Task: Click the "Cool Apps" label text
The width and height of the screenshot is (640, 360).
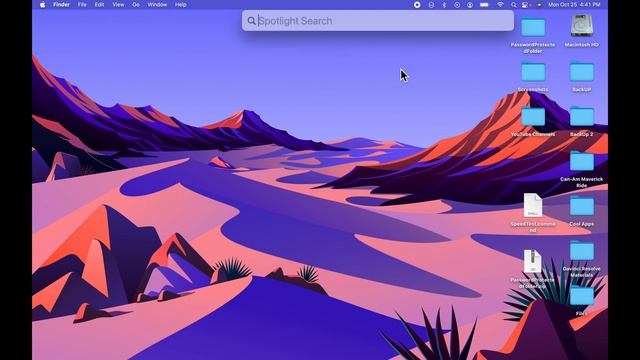Action: pos(582,224)
